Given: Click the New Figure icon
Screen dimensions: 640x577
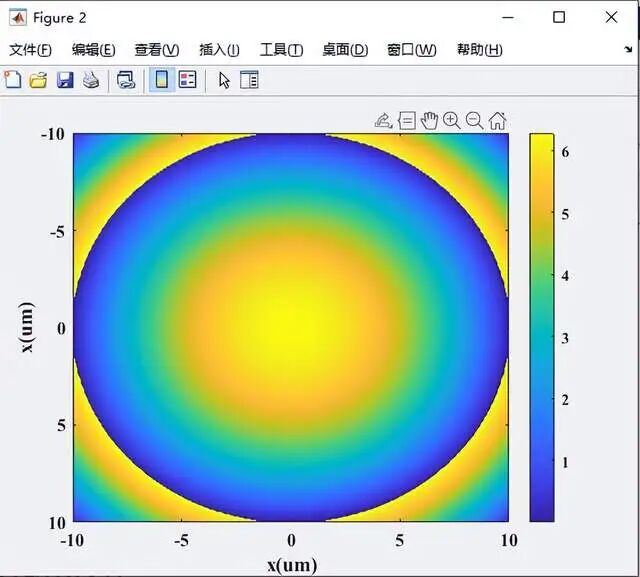Looking at the screenshot, I should 13,80.
